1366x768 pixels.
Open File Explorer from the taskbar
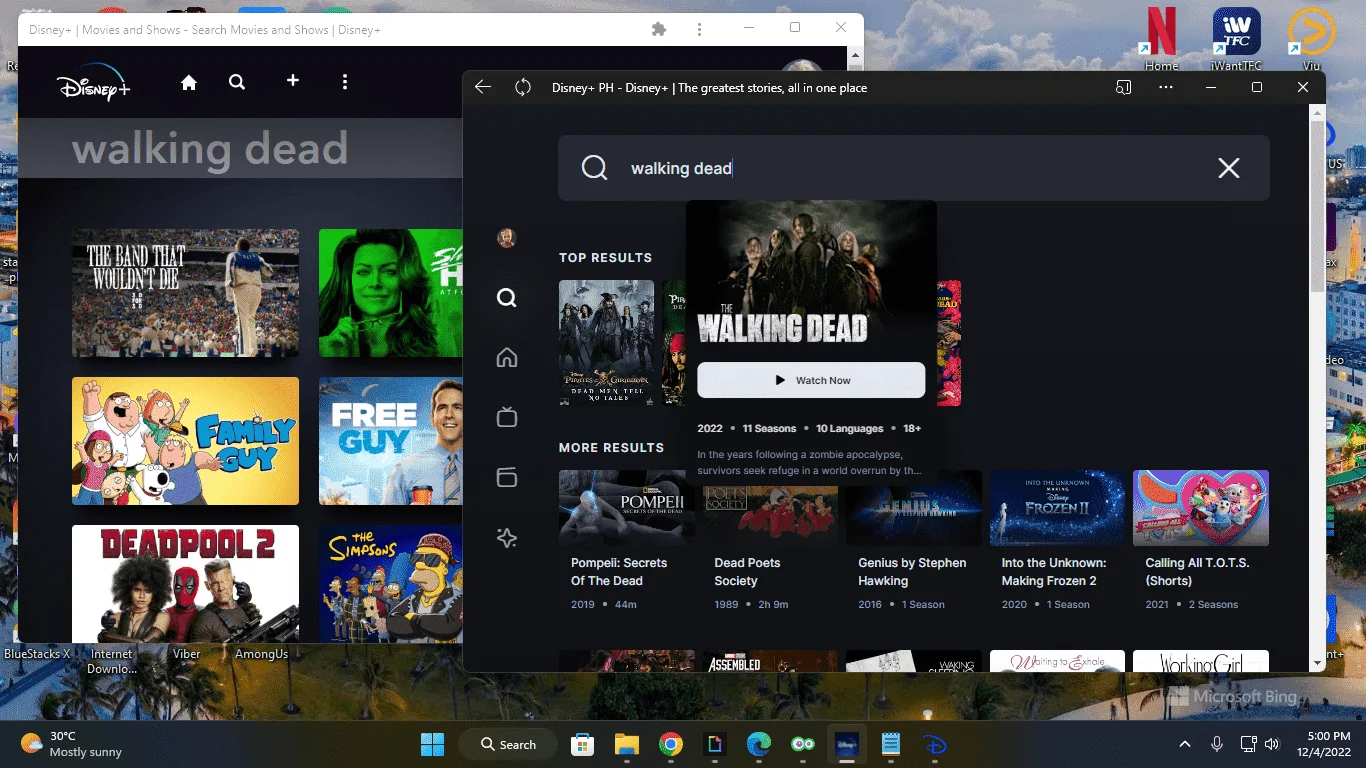[626, 745]
